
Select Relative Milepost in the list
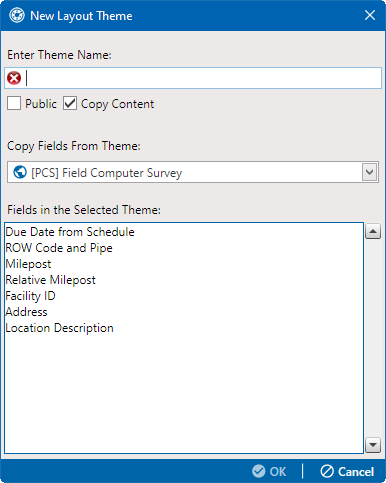coord(50,280)
